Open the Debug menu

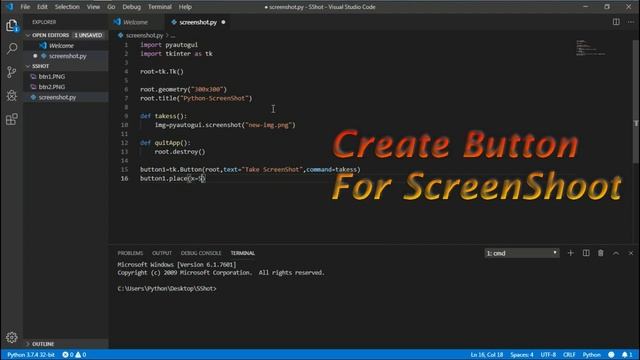(131, 7)
